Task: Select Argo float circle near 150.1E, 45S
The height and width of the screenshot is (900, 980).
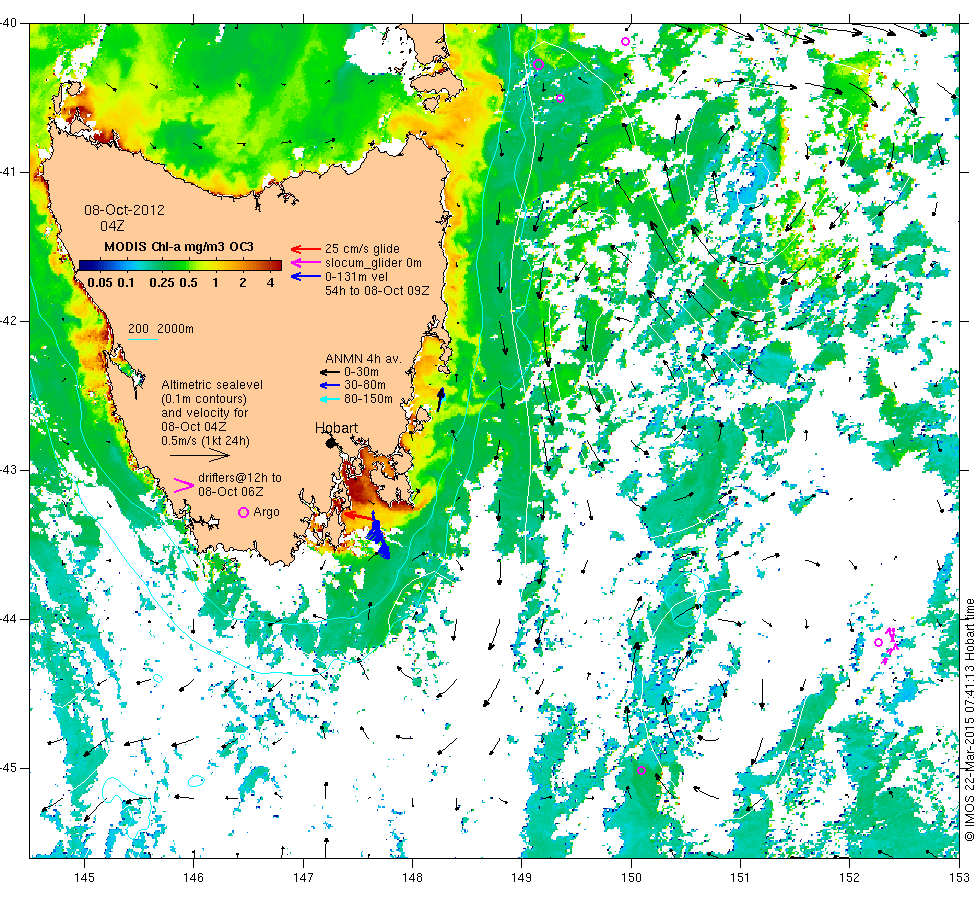Action: [x=641, y=771]
